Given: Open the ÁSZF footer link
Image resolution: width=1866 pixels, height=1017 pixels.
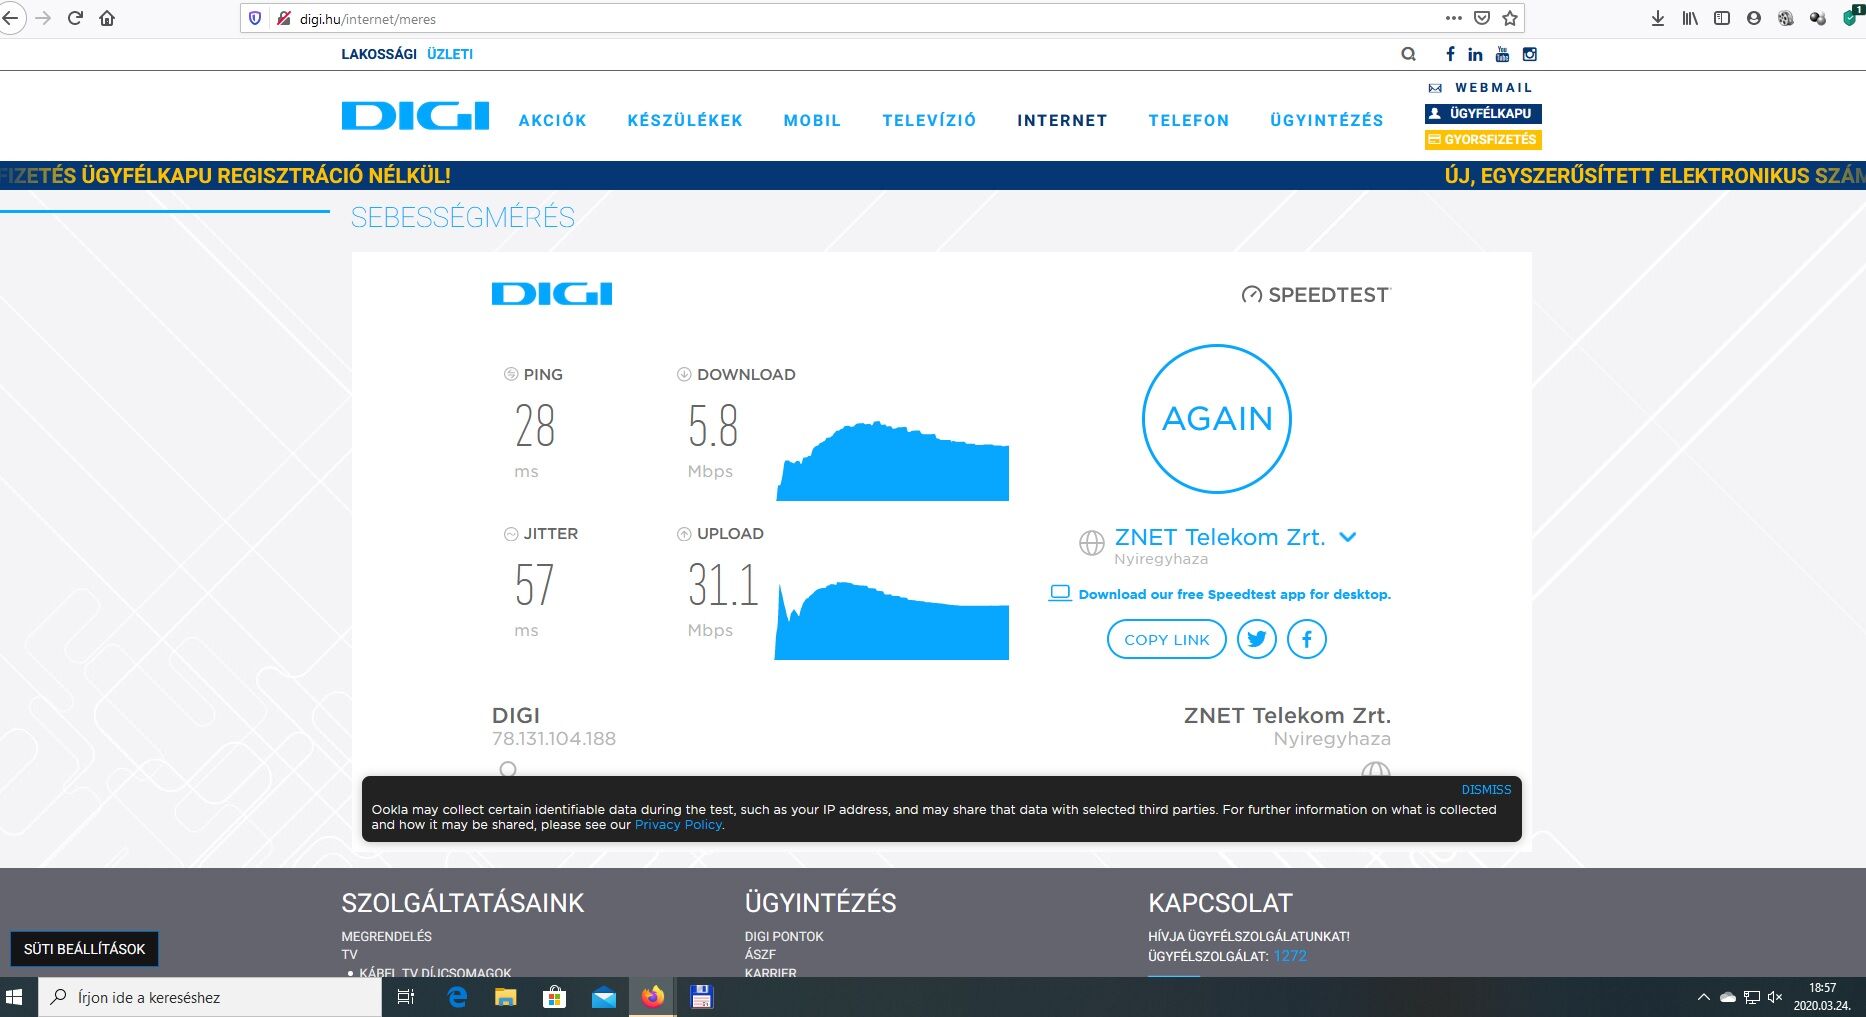Looking at the screenshot, I should click(760, 955).
